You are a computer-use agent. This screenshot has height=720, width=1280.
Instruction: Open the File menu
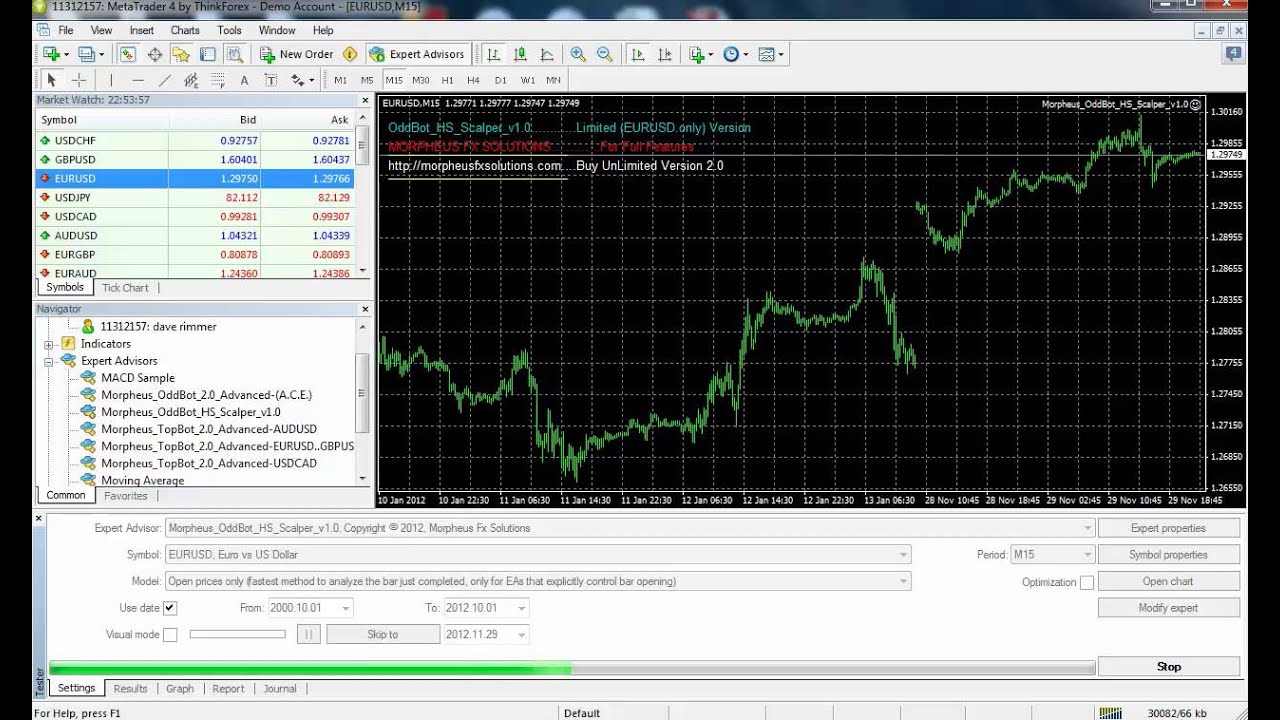(66, 30)
